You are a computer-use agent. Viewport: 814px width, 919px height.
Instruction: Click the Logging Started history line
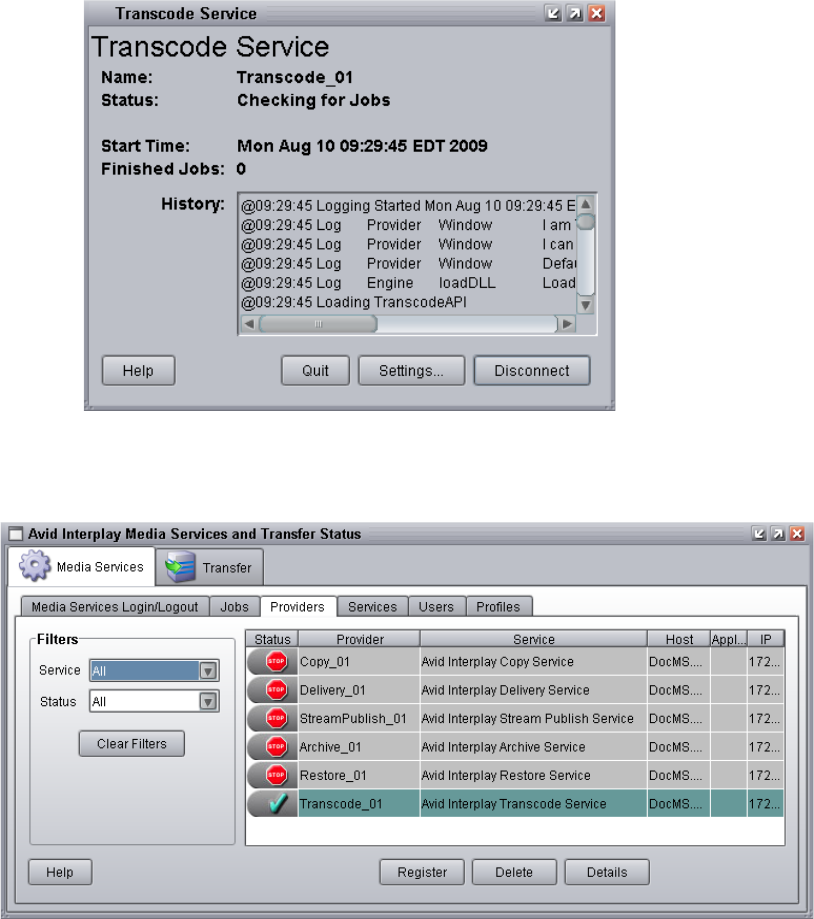[x=408, y=206]
